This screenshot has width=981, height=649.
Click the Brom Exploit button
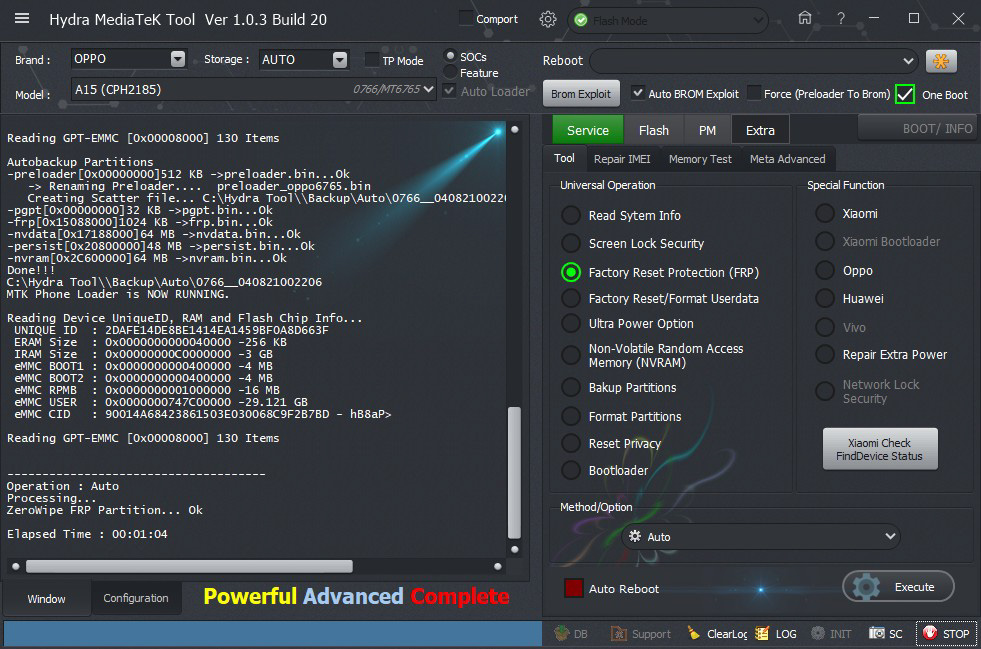tap(581, 94)
